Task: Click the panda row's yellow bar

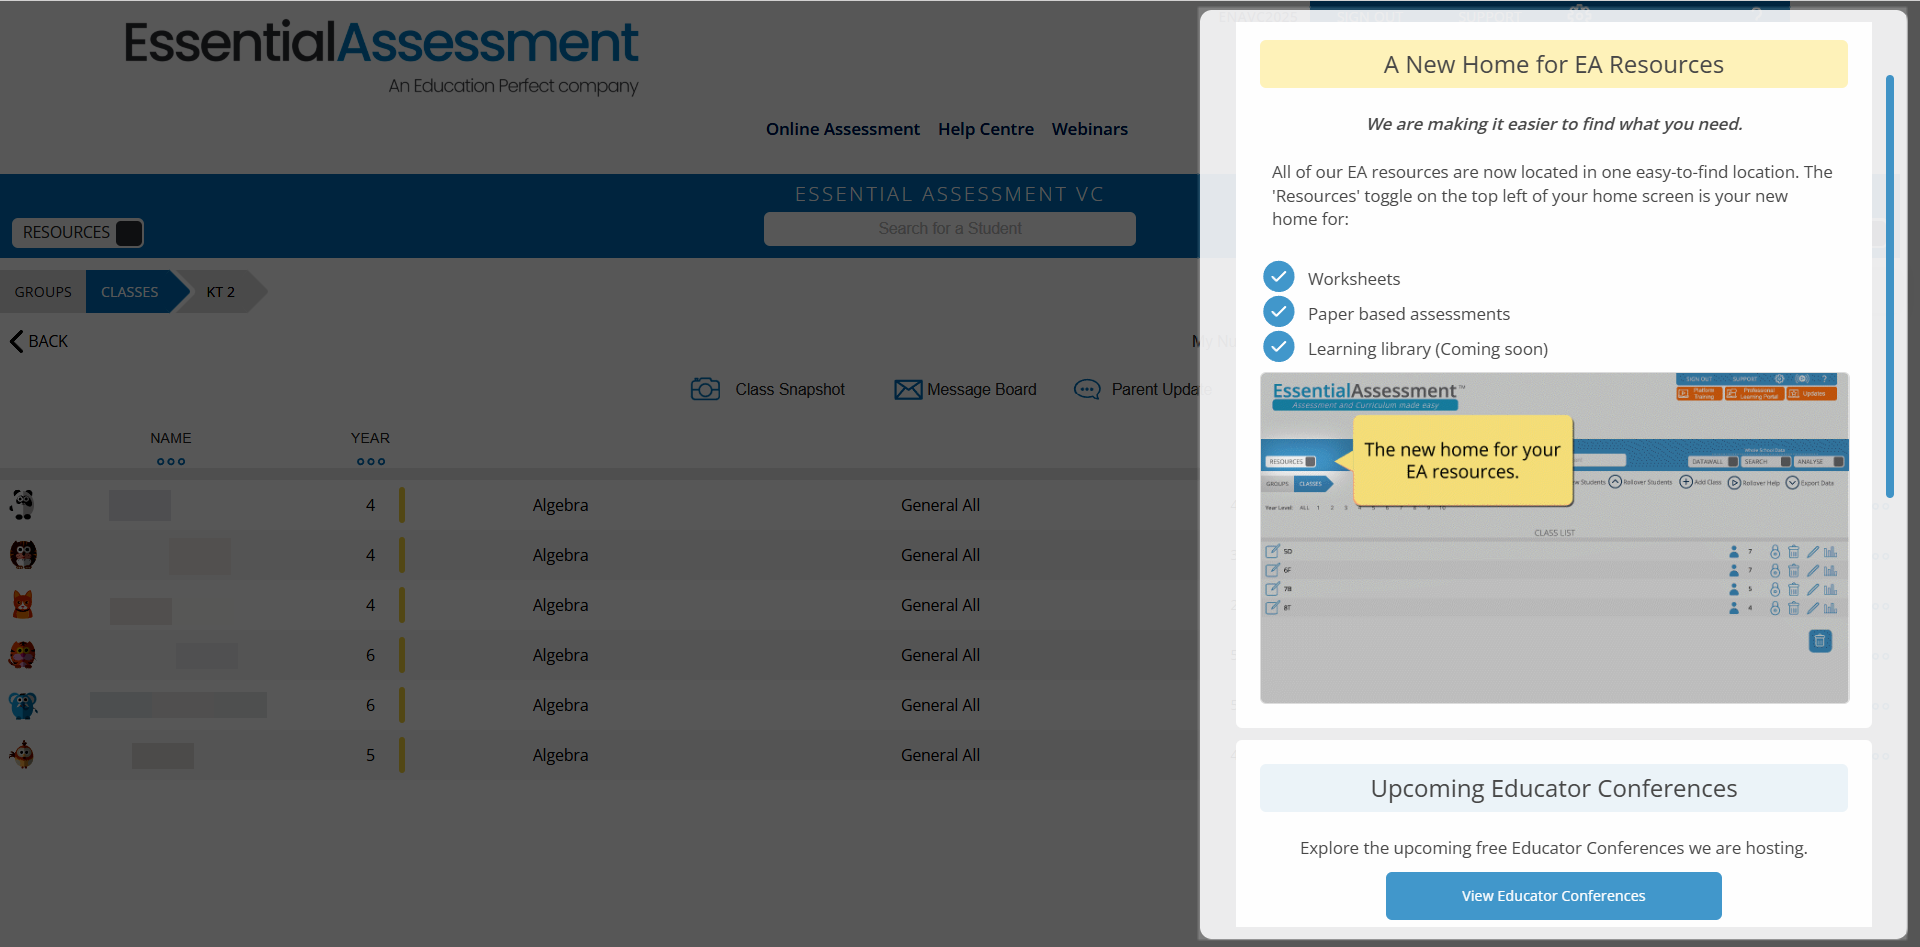Action: coord(402,505)
